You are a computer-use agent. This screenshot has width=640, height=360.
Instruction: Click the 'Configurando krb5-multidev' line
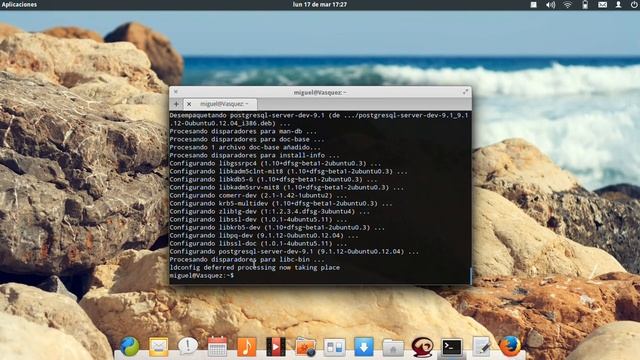point(281,203)
